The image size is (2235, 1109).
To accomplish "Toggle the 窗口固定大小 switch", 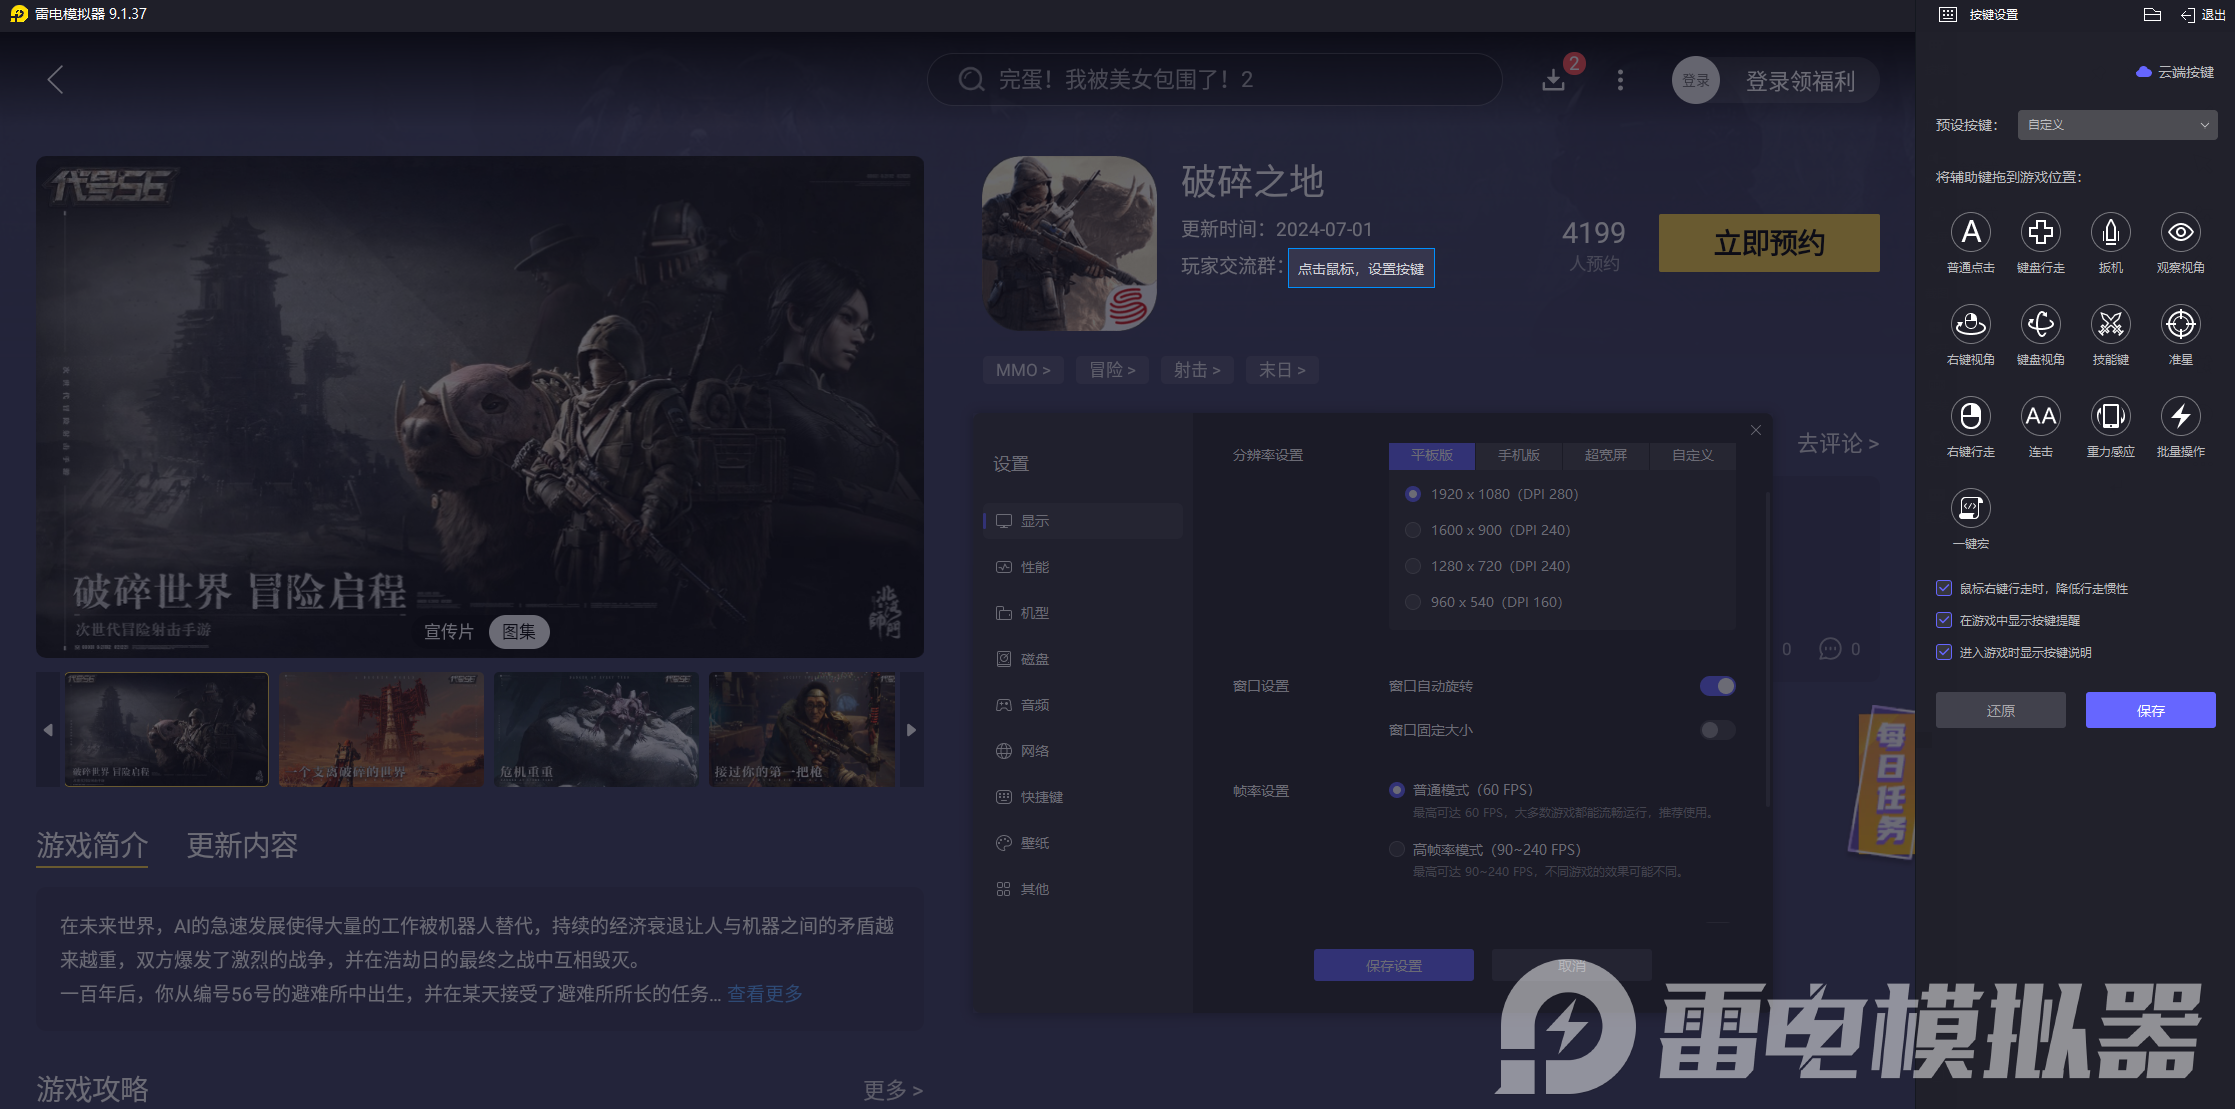I will coord(1717,730).
